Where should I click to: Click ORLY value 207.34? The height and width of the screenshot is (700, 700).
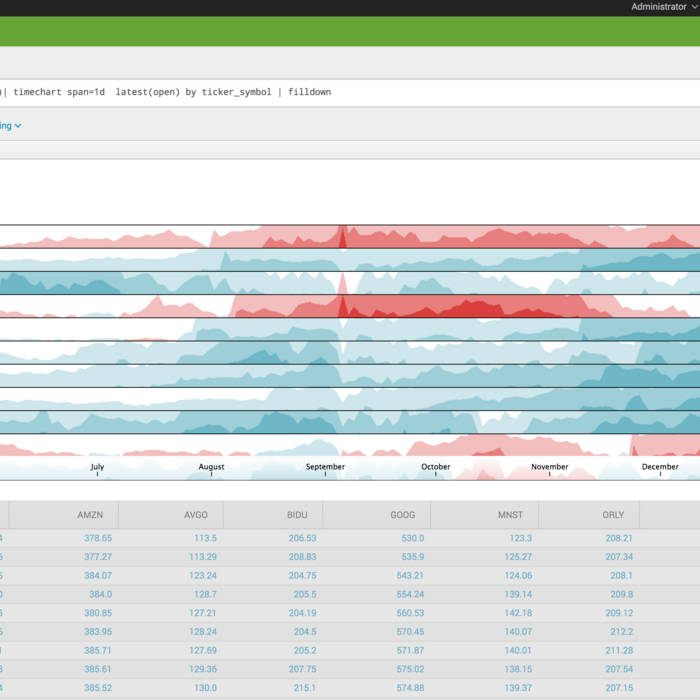pos(619,557)
